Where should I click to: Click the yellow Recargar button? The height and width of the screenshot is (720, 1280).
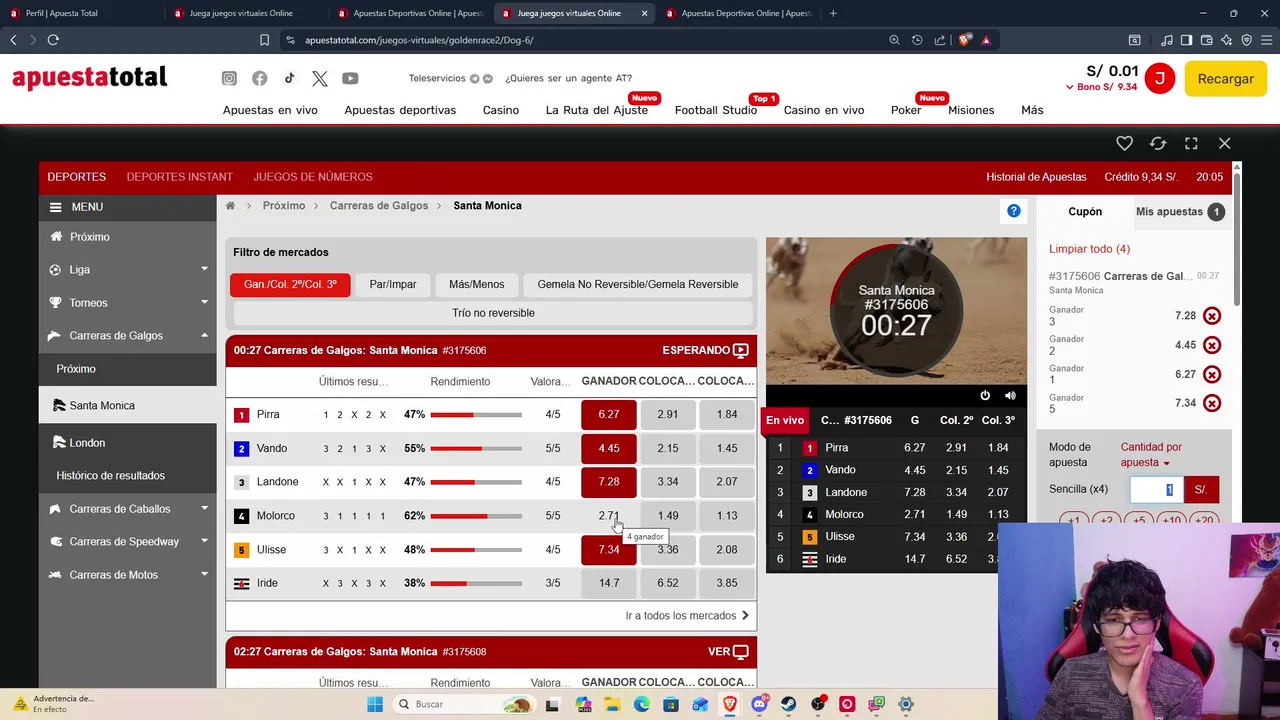(x=1225, y=79)
